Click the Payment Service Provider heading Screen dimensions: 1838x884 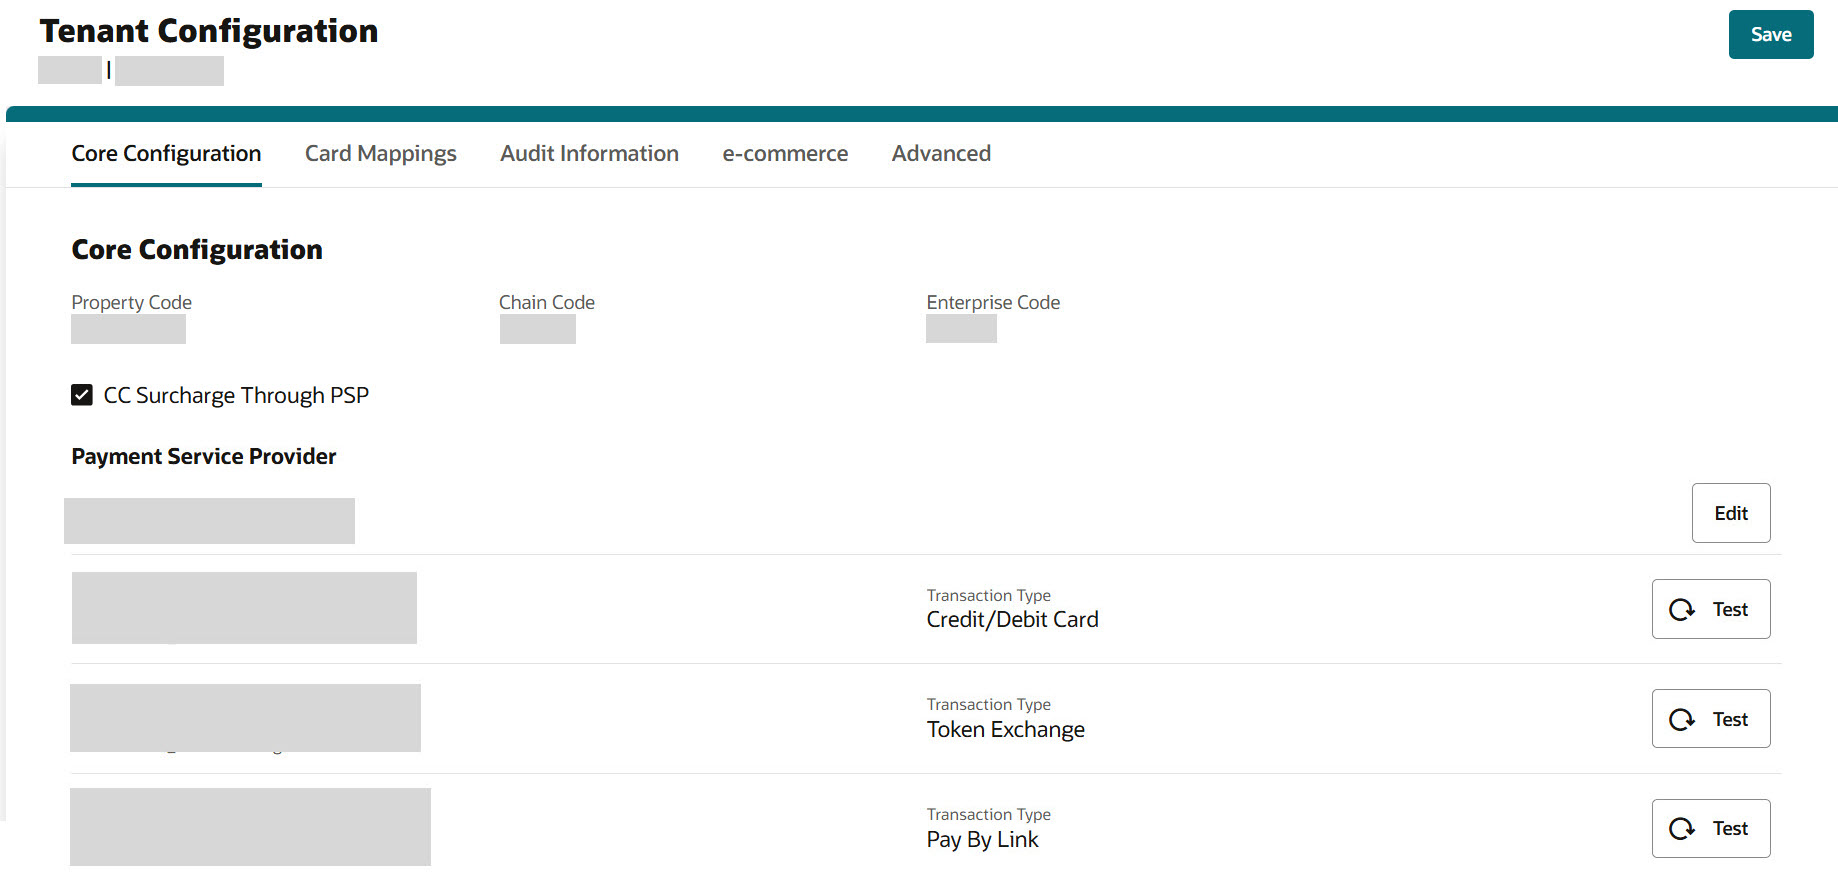click(x=204, y=456)
